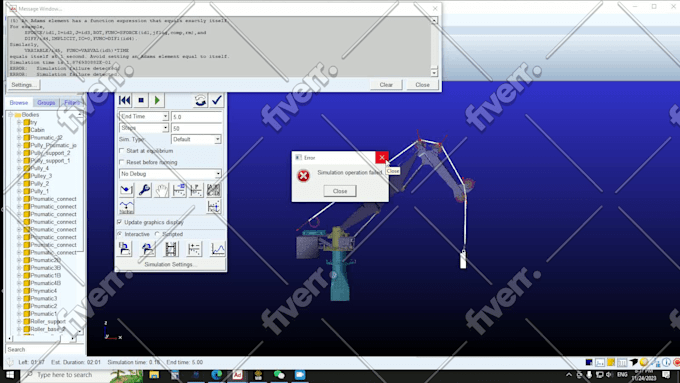Click Close in the Message Window
680x383 pixels.
422,85
